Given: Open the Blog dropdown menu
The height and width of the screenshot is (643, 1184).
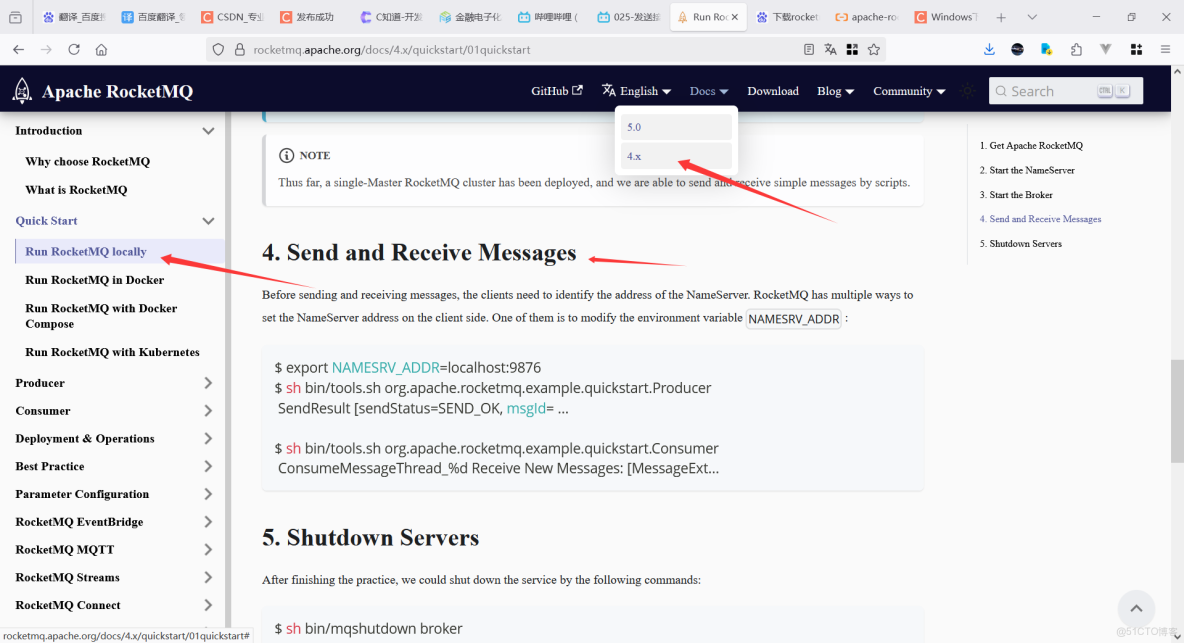Looking at the screenshot, I should coord(835,91).
